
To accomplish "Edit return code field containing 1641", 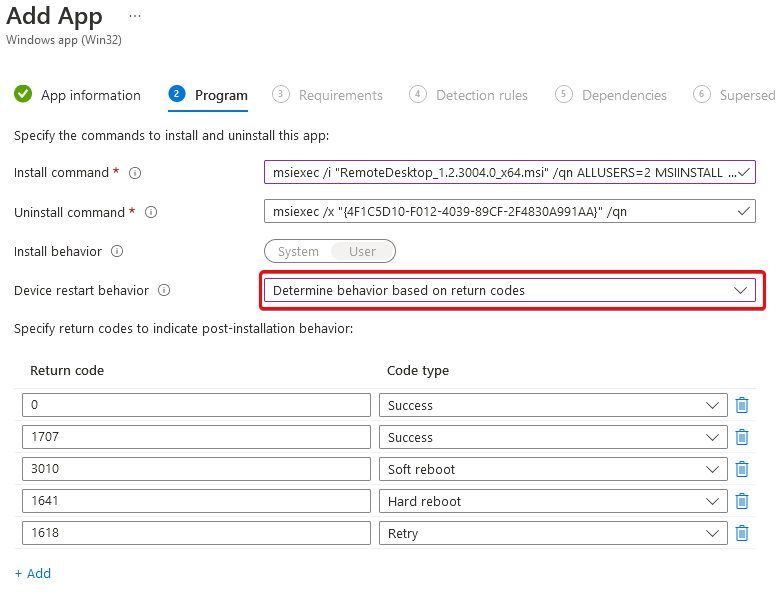I will coord(196,501).
